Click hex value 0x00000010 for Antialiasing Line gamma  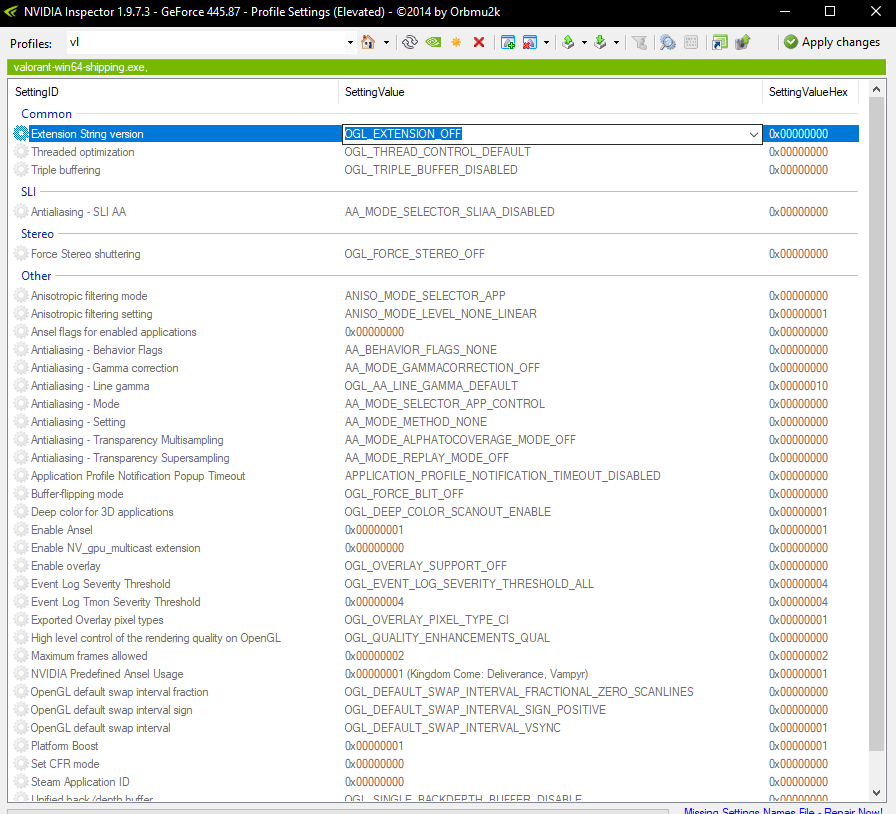click(x=798, y=386)
